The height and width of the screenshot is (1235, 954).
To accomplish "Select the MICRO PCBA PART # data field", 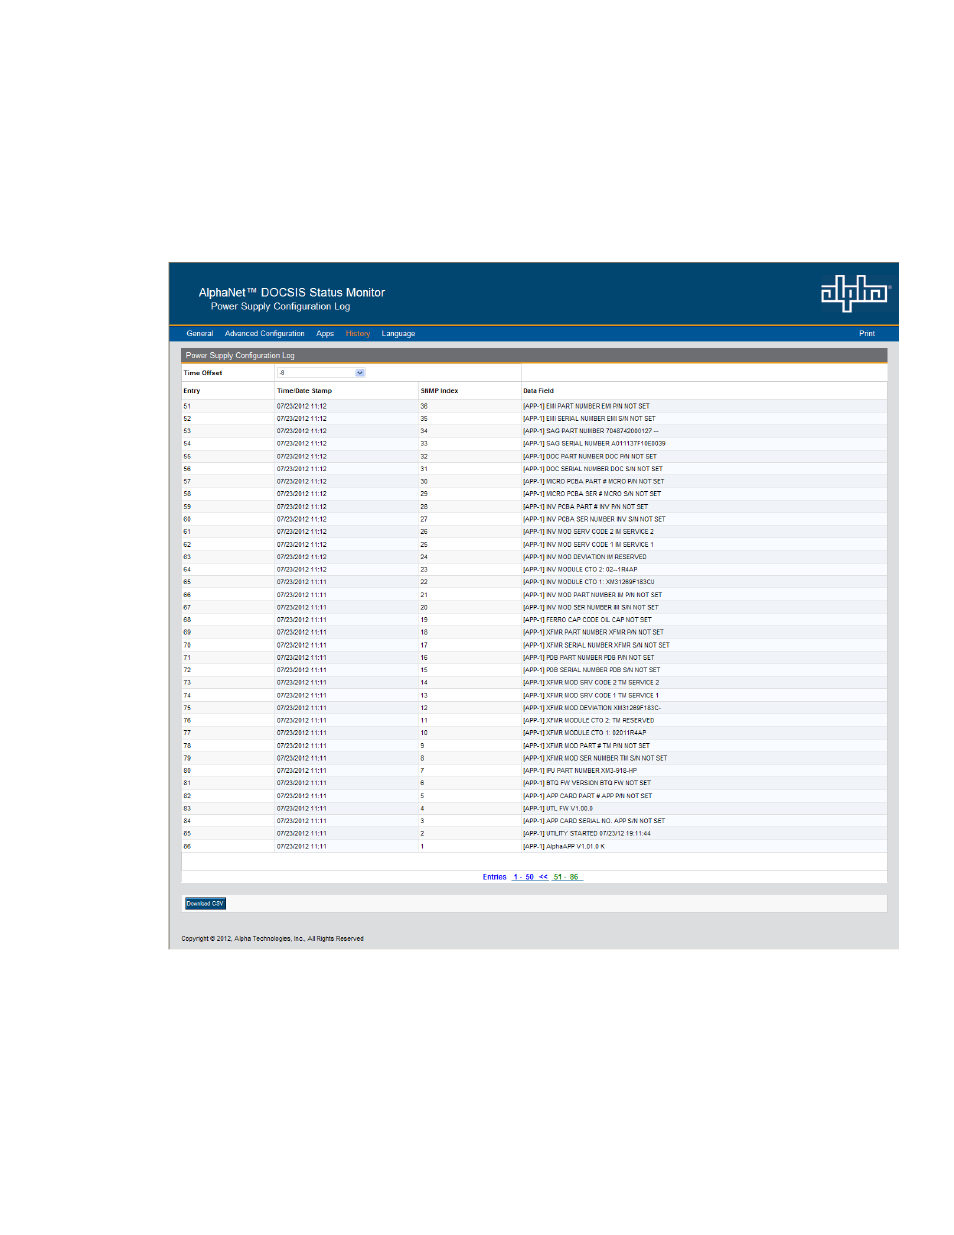I will tap(593, 481).
